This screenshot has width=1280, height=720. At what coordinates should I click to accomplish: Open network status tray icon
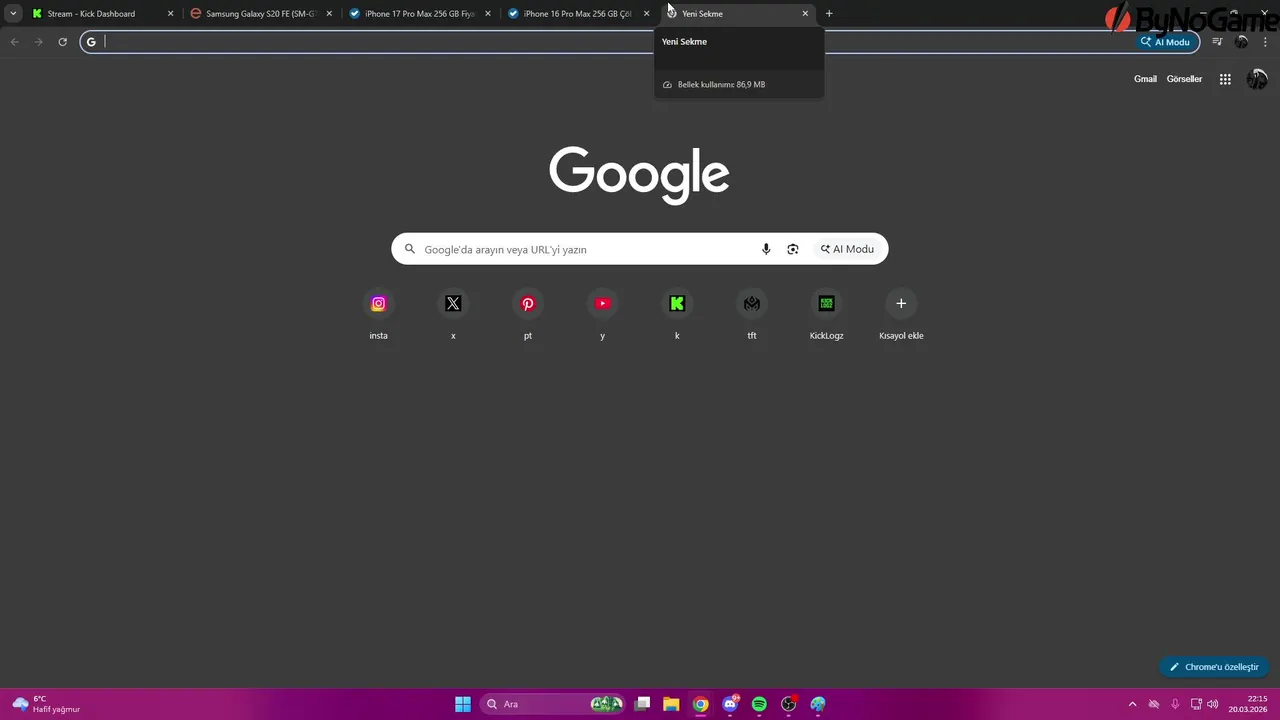coord(1196,704)
